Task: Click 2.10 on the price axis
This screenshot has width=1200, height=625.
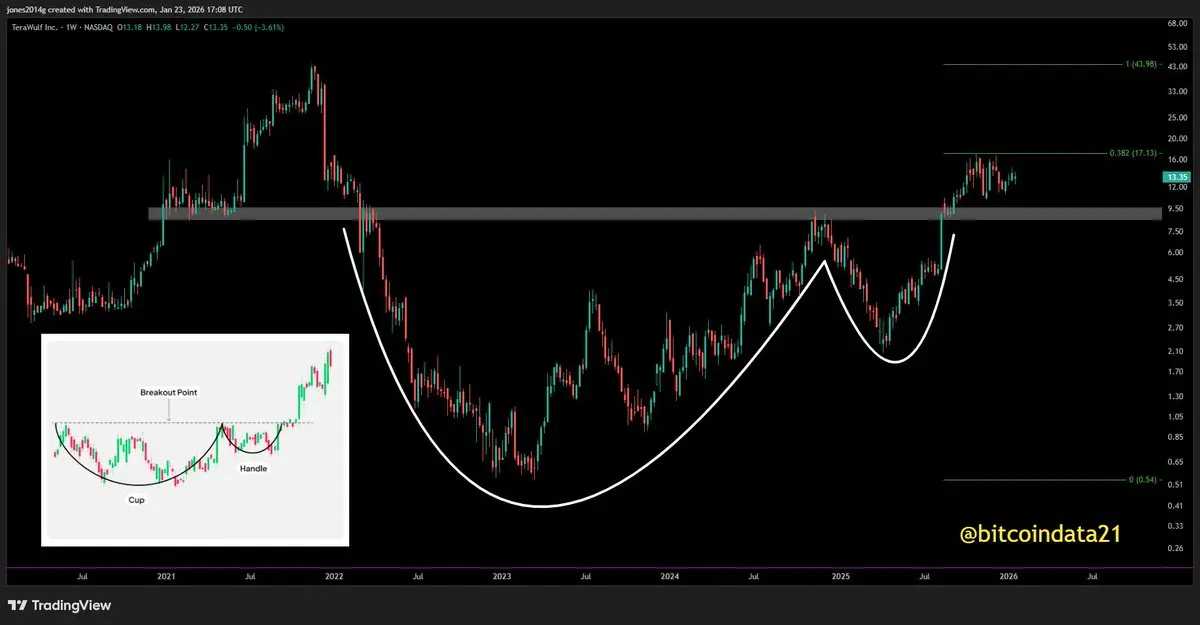Action: pos(1176,351)
